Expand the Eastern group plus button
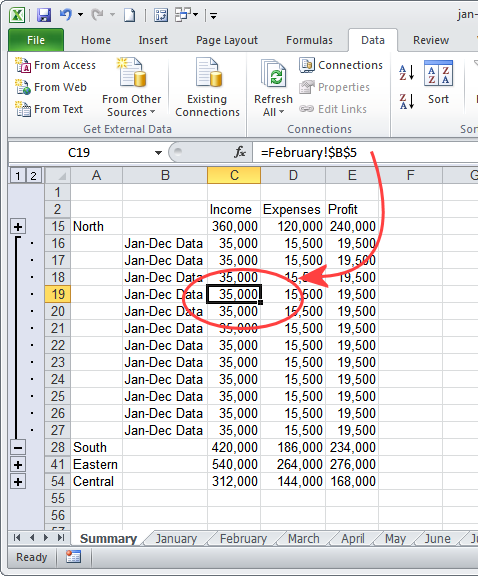The width and height of the screenshot is (478, 576). 18,465
